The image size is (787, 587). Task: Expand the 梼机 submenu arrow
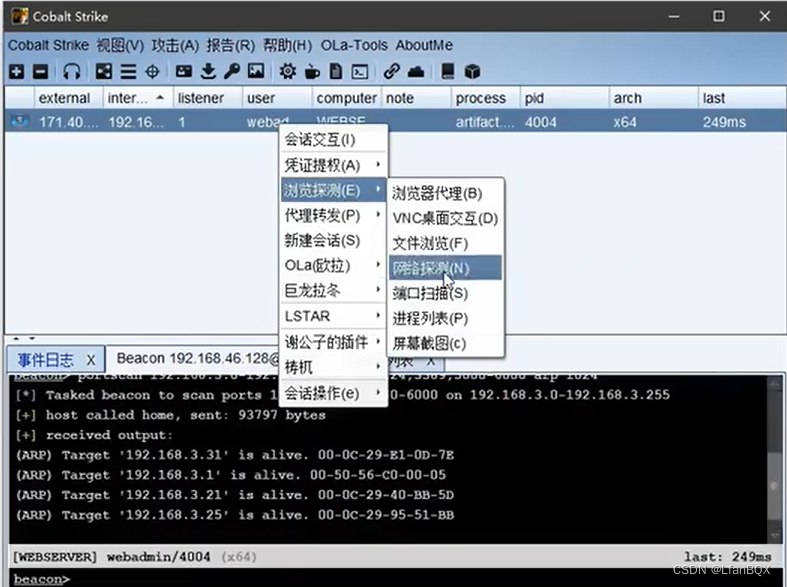point(378,367)
